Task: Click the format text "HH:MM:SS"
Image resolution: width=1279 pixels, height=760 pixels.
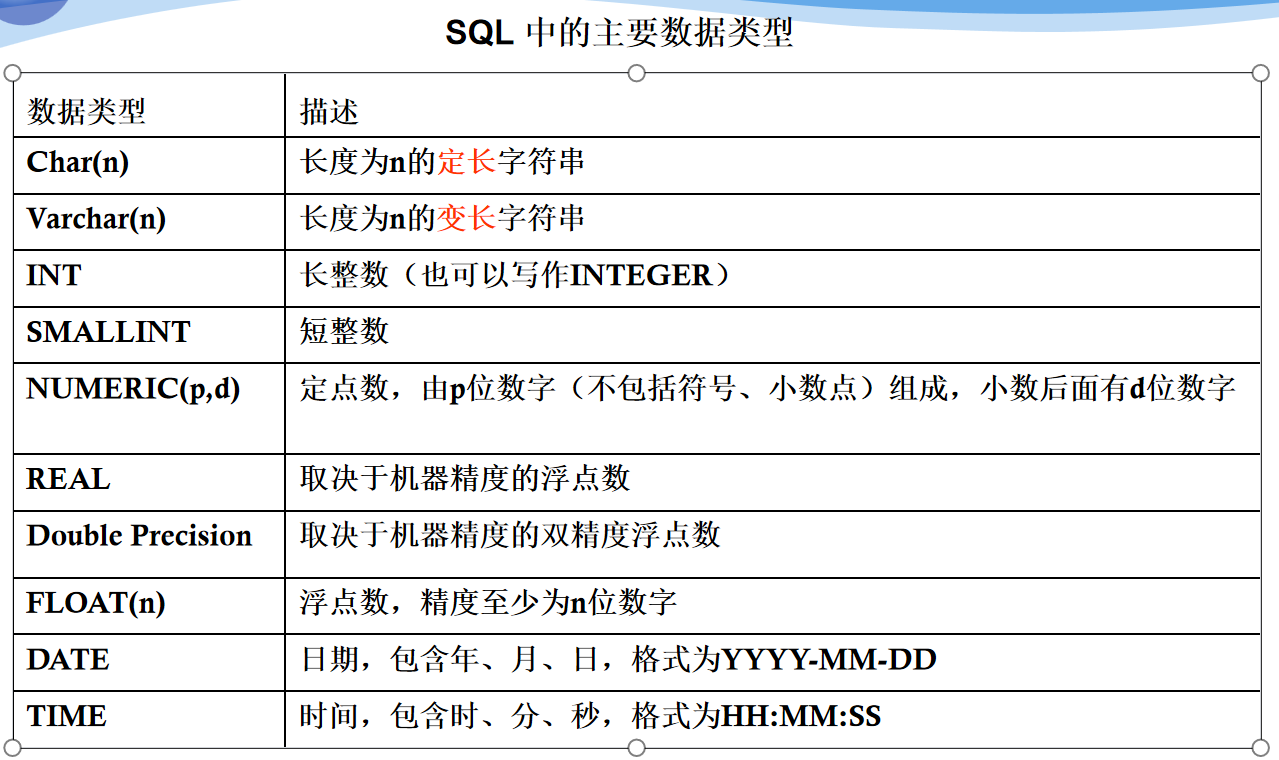Action: pyautogui.click(x=801, y=716)
